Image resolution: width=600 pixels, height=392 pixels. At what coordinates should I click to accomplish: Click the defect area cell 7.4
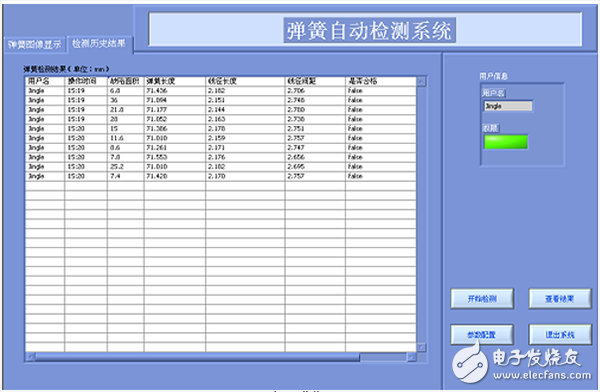click(x=126, y=176)
